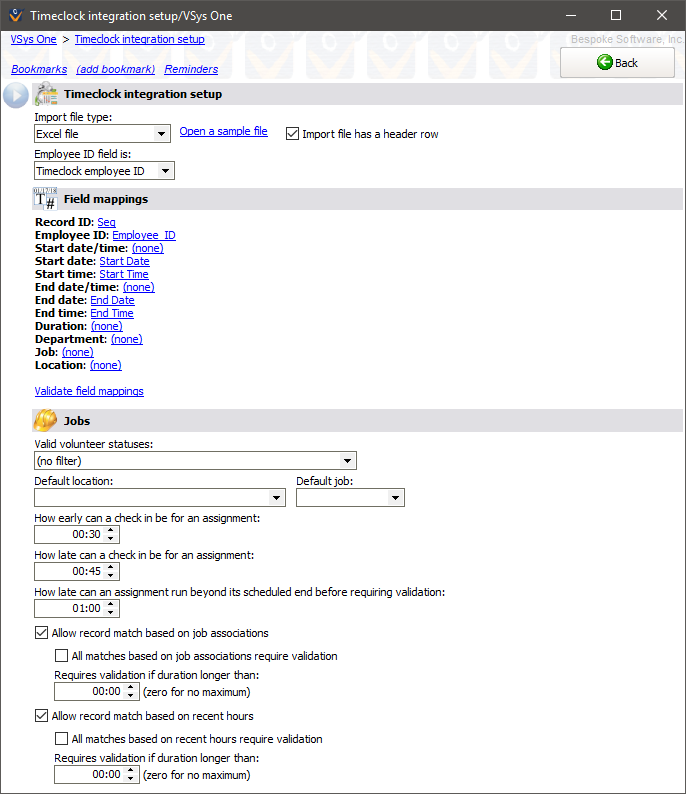
Task: Disable record match based on job associations
Action: pyautogui.click(x=41, y=633)
